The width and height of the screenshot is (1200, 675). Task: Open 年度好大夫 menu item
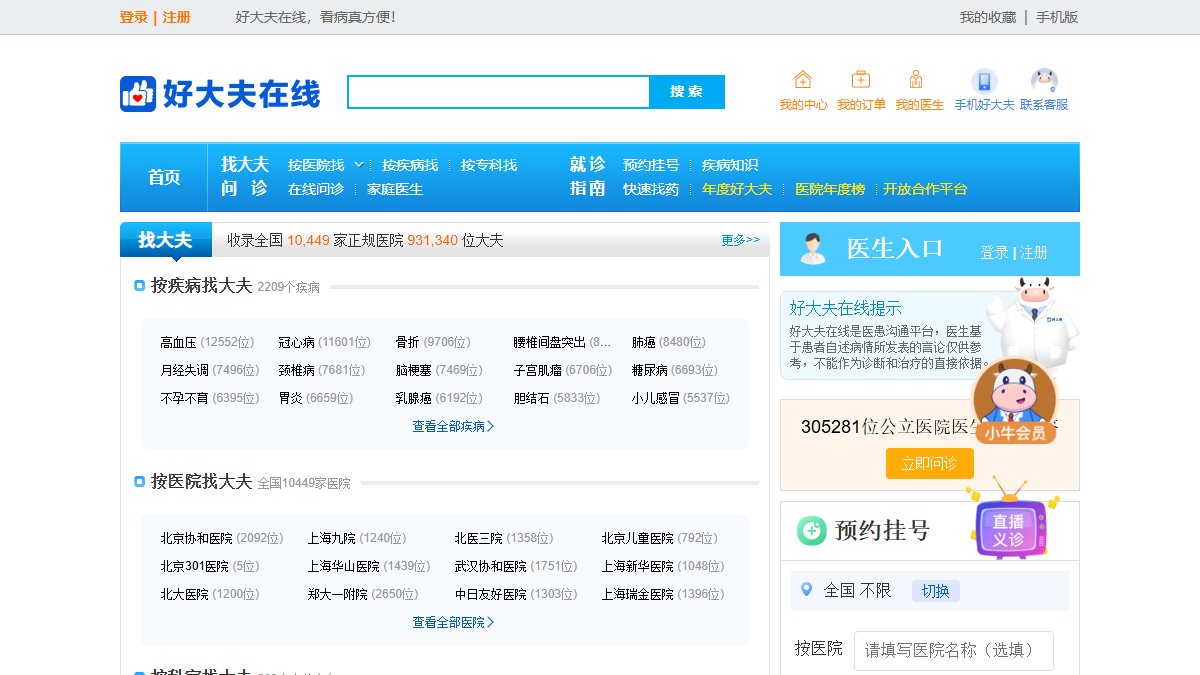pos(737,189)
